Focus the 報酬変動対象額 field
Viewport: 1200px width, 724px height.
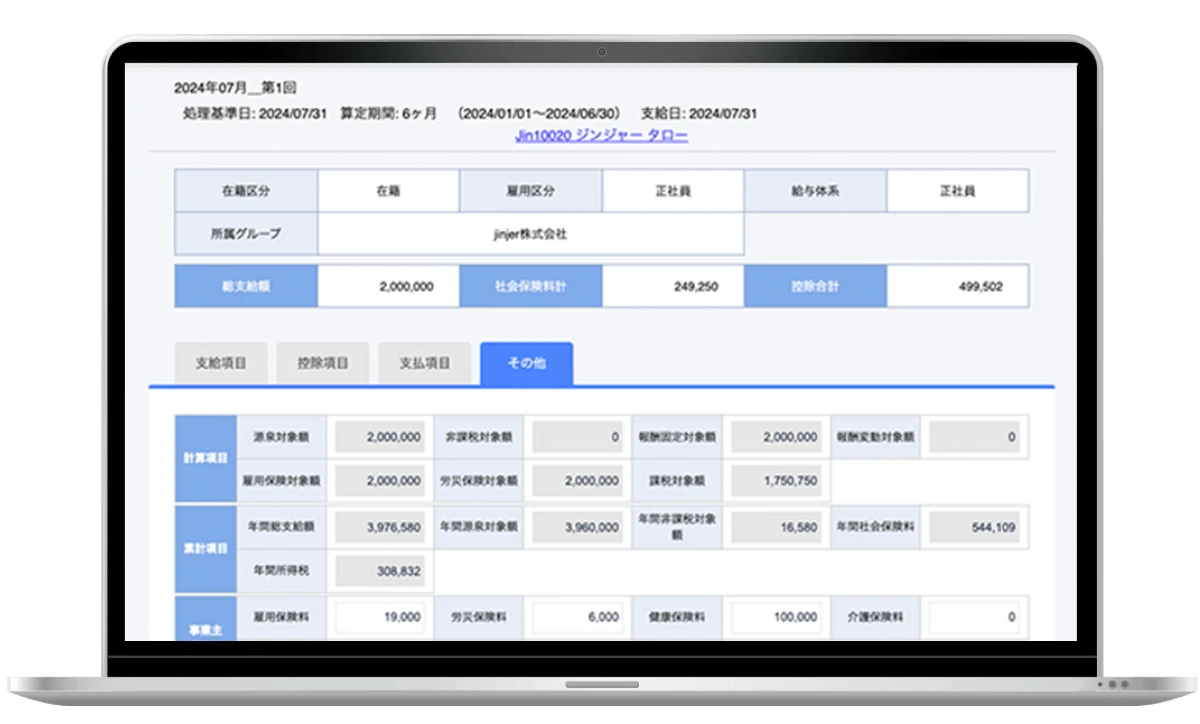974,437
